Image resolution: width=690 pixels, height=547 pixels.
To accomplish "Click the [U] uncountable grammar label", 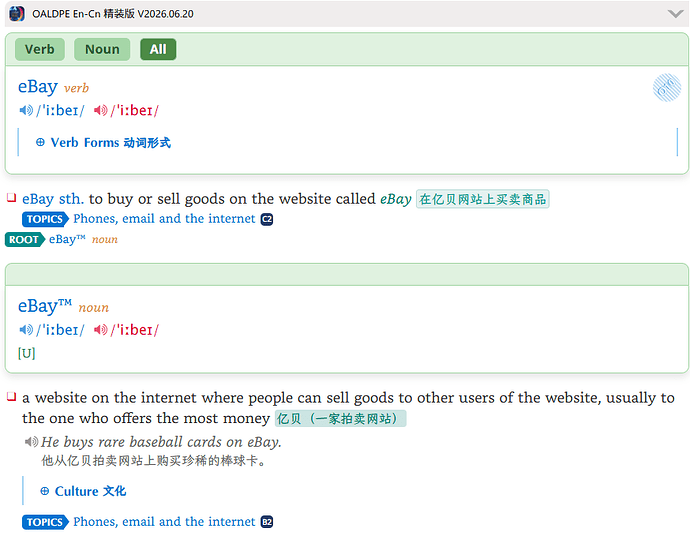I will tap(26, 353).
